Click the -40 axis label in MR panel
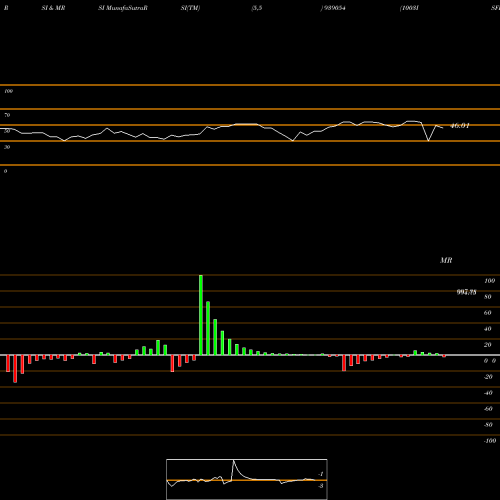 [488, 393]
